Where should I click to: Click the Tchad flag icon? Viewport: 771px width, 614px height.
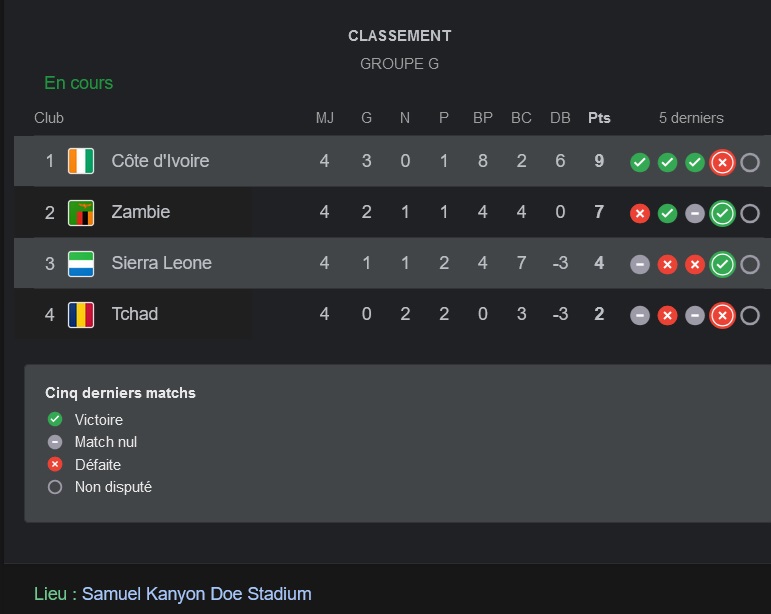pos(81,315)
